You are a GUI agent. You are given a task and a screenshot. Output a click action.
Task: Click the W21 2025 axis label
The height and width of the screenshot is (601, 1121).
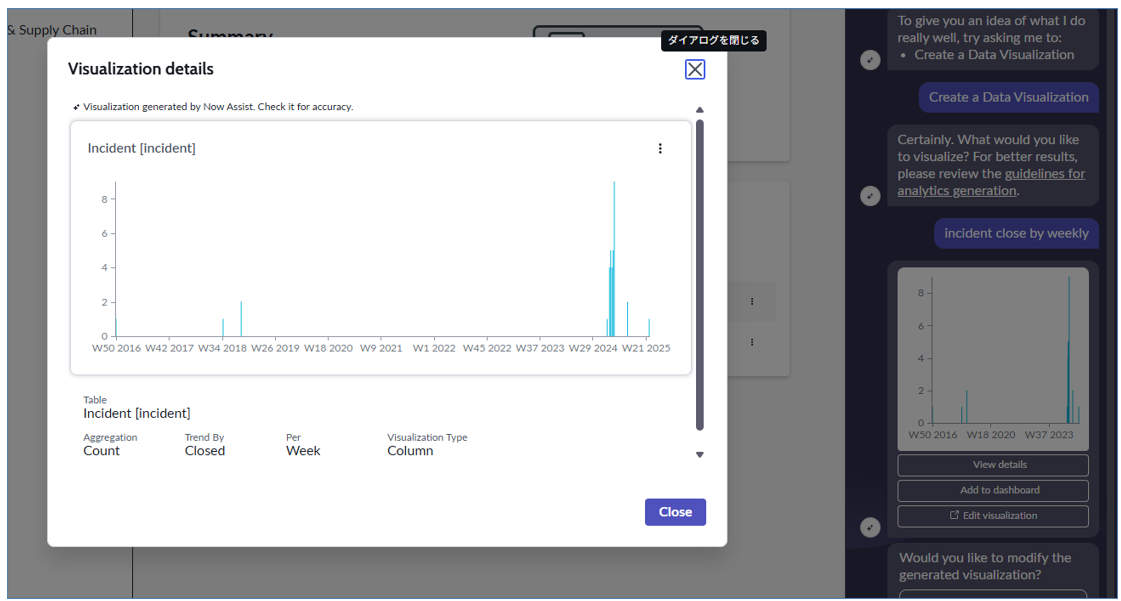(646, 349)
